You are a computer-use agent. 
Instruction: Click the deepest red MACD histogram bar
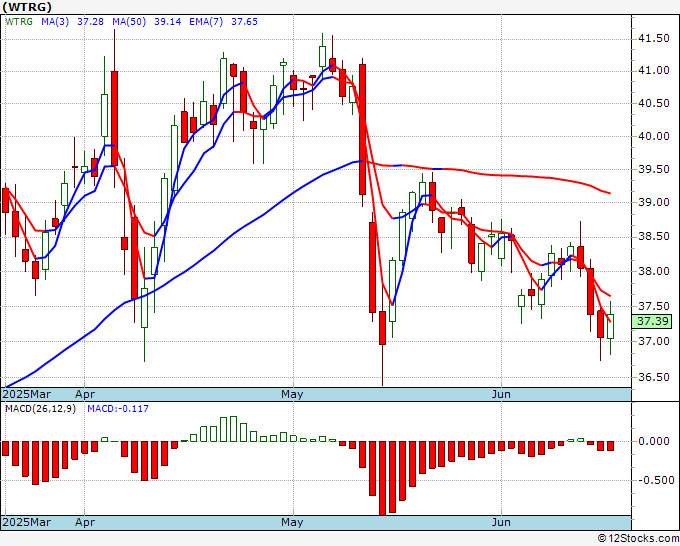click(382, 478)
